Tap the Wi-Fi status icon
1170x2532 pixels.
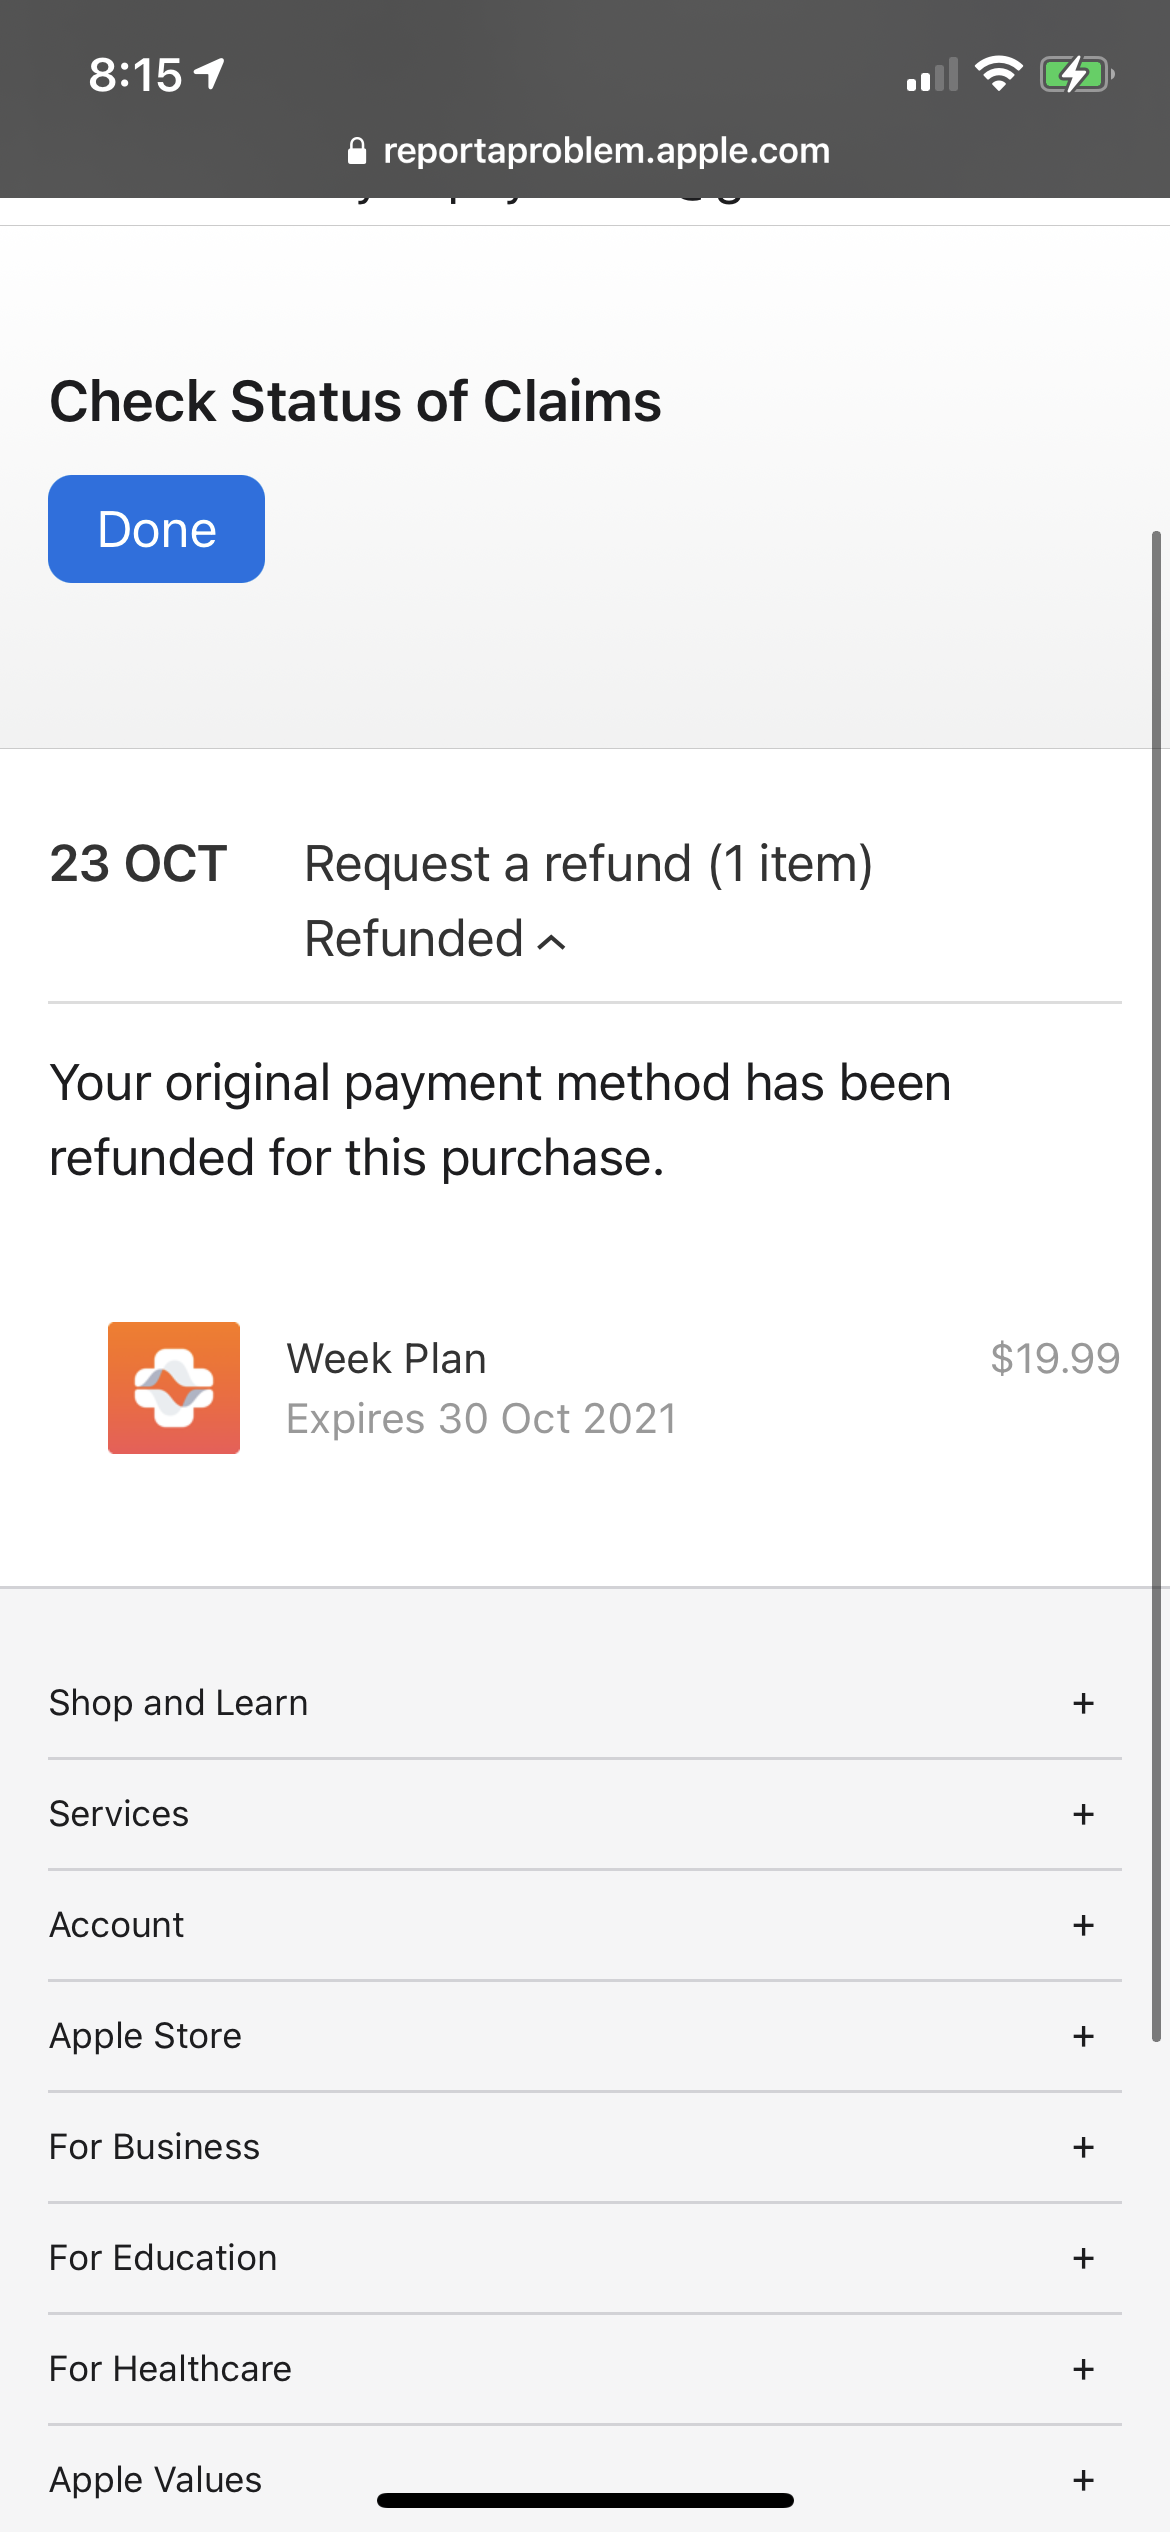pos(998,71)
